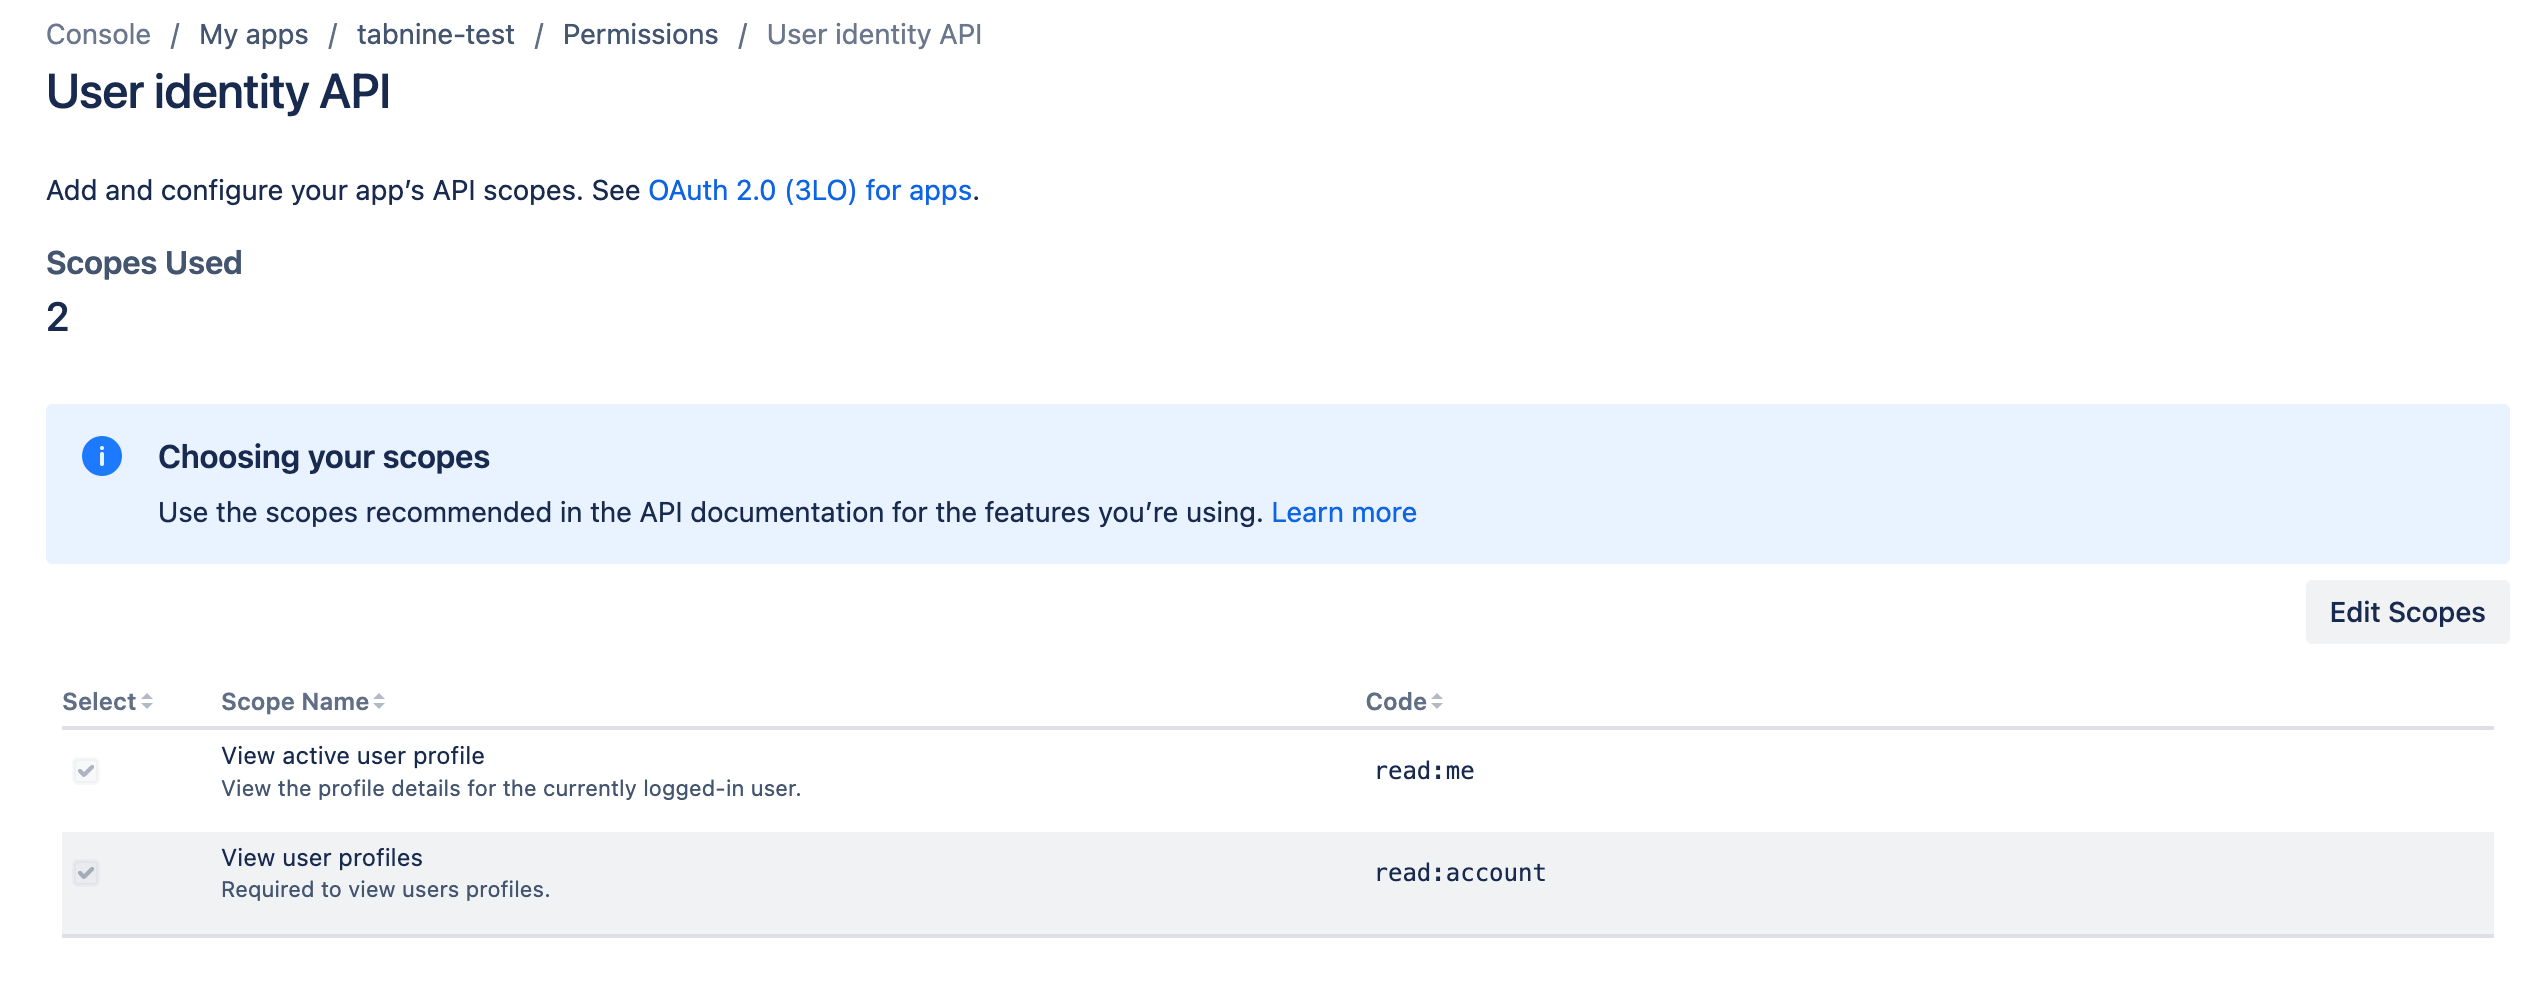Viewport: 2544px width, 984px height.
Task: Select the read:me scope code
Action: pos(1424,771)
